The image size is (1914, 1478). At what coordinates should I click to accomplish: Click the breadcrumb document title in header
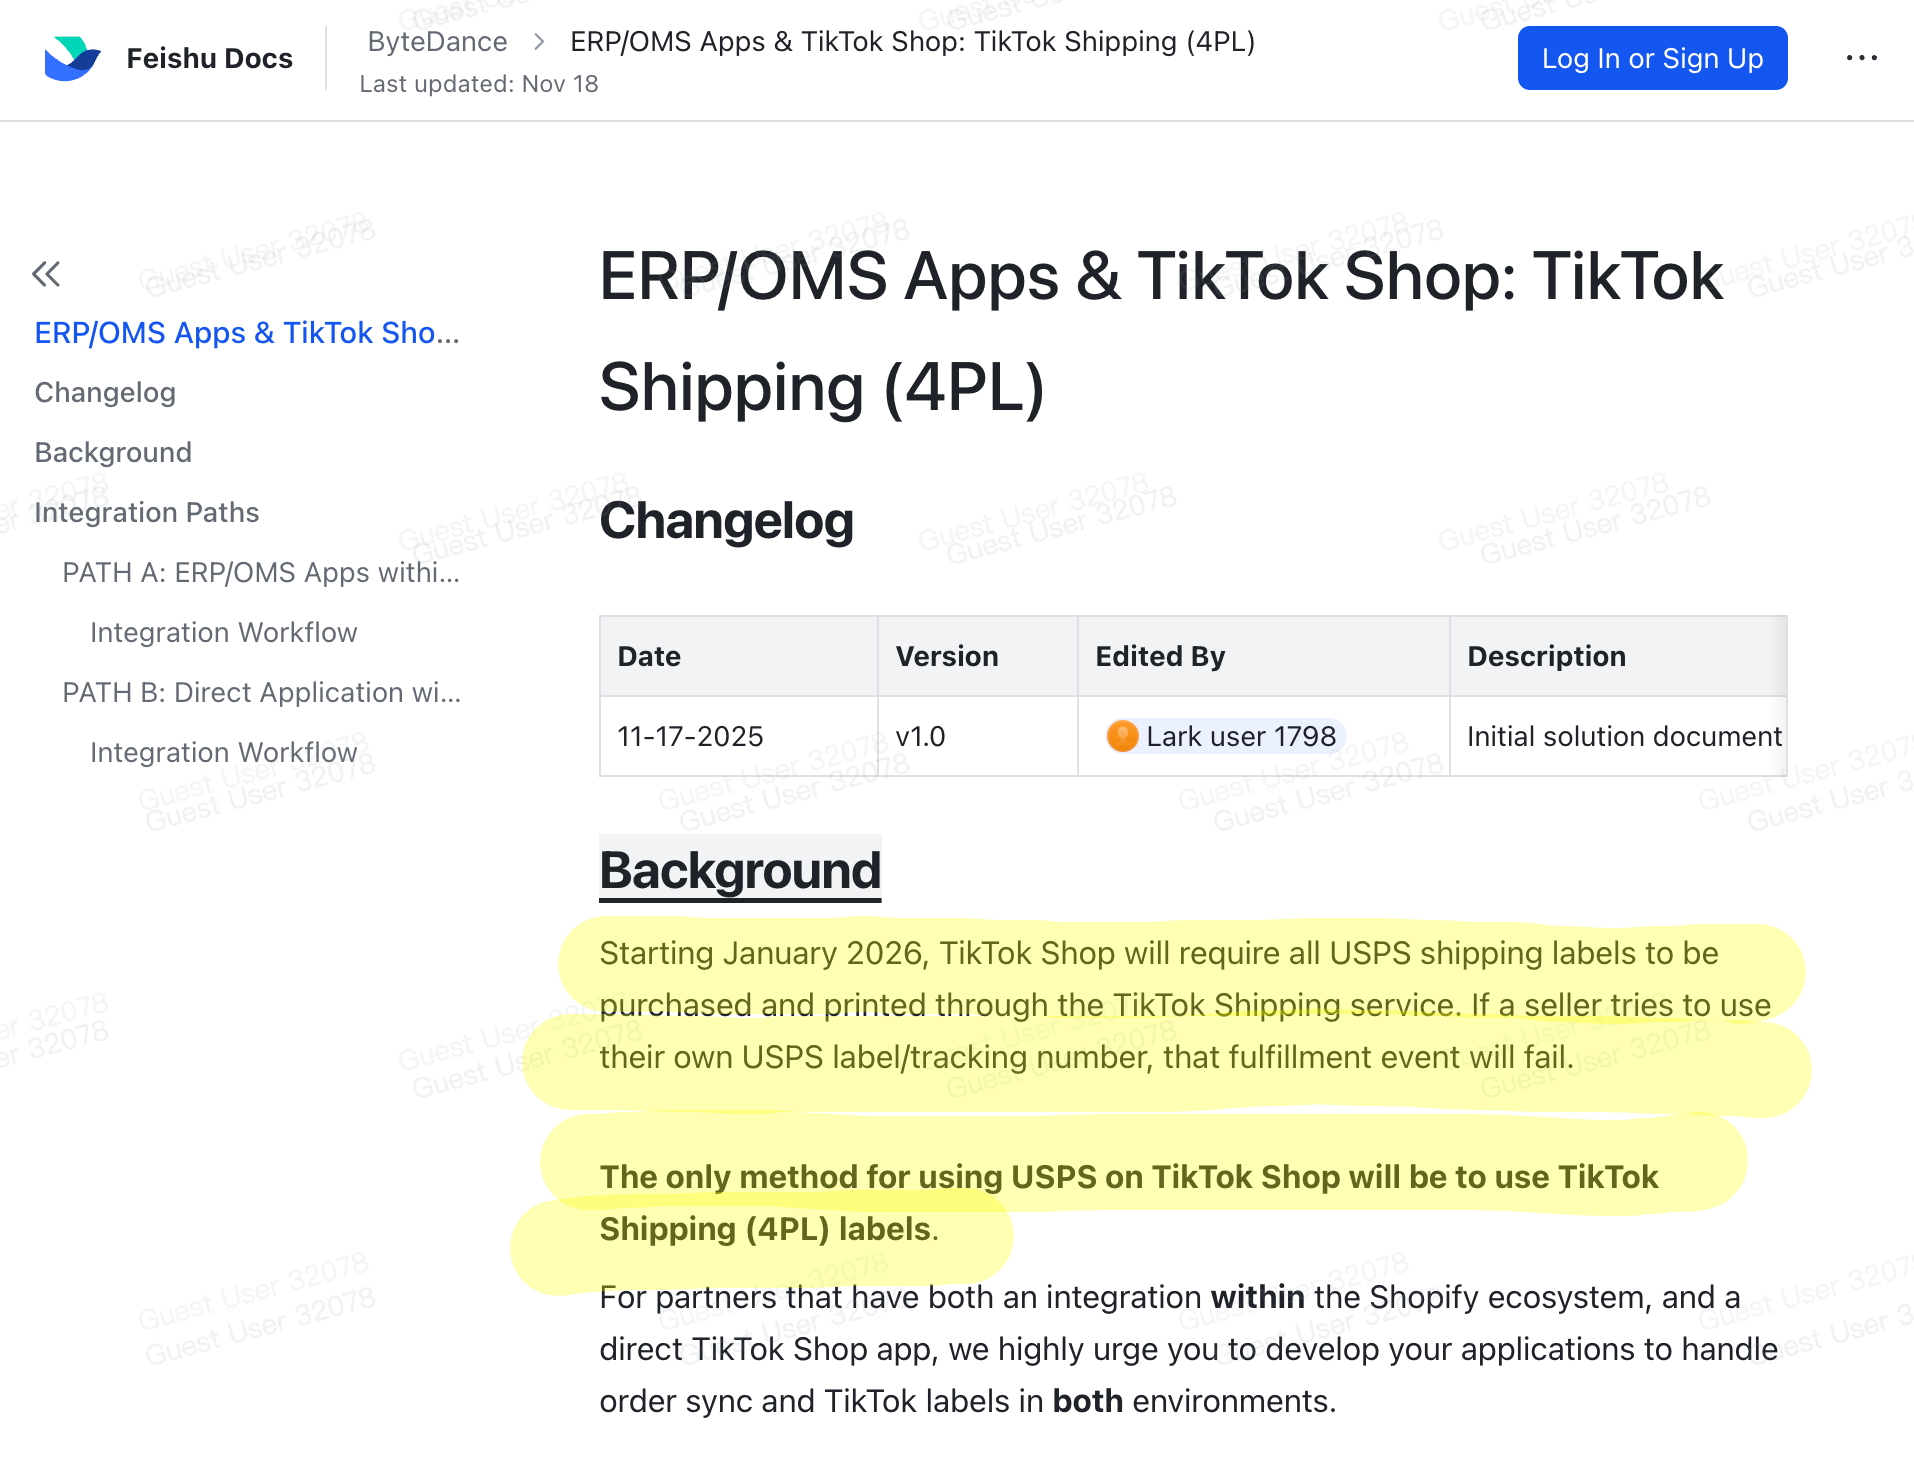pos(912,42)
